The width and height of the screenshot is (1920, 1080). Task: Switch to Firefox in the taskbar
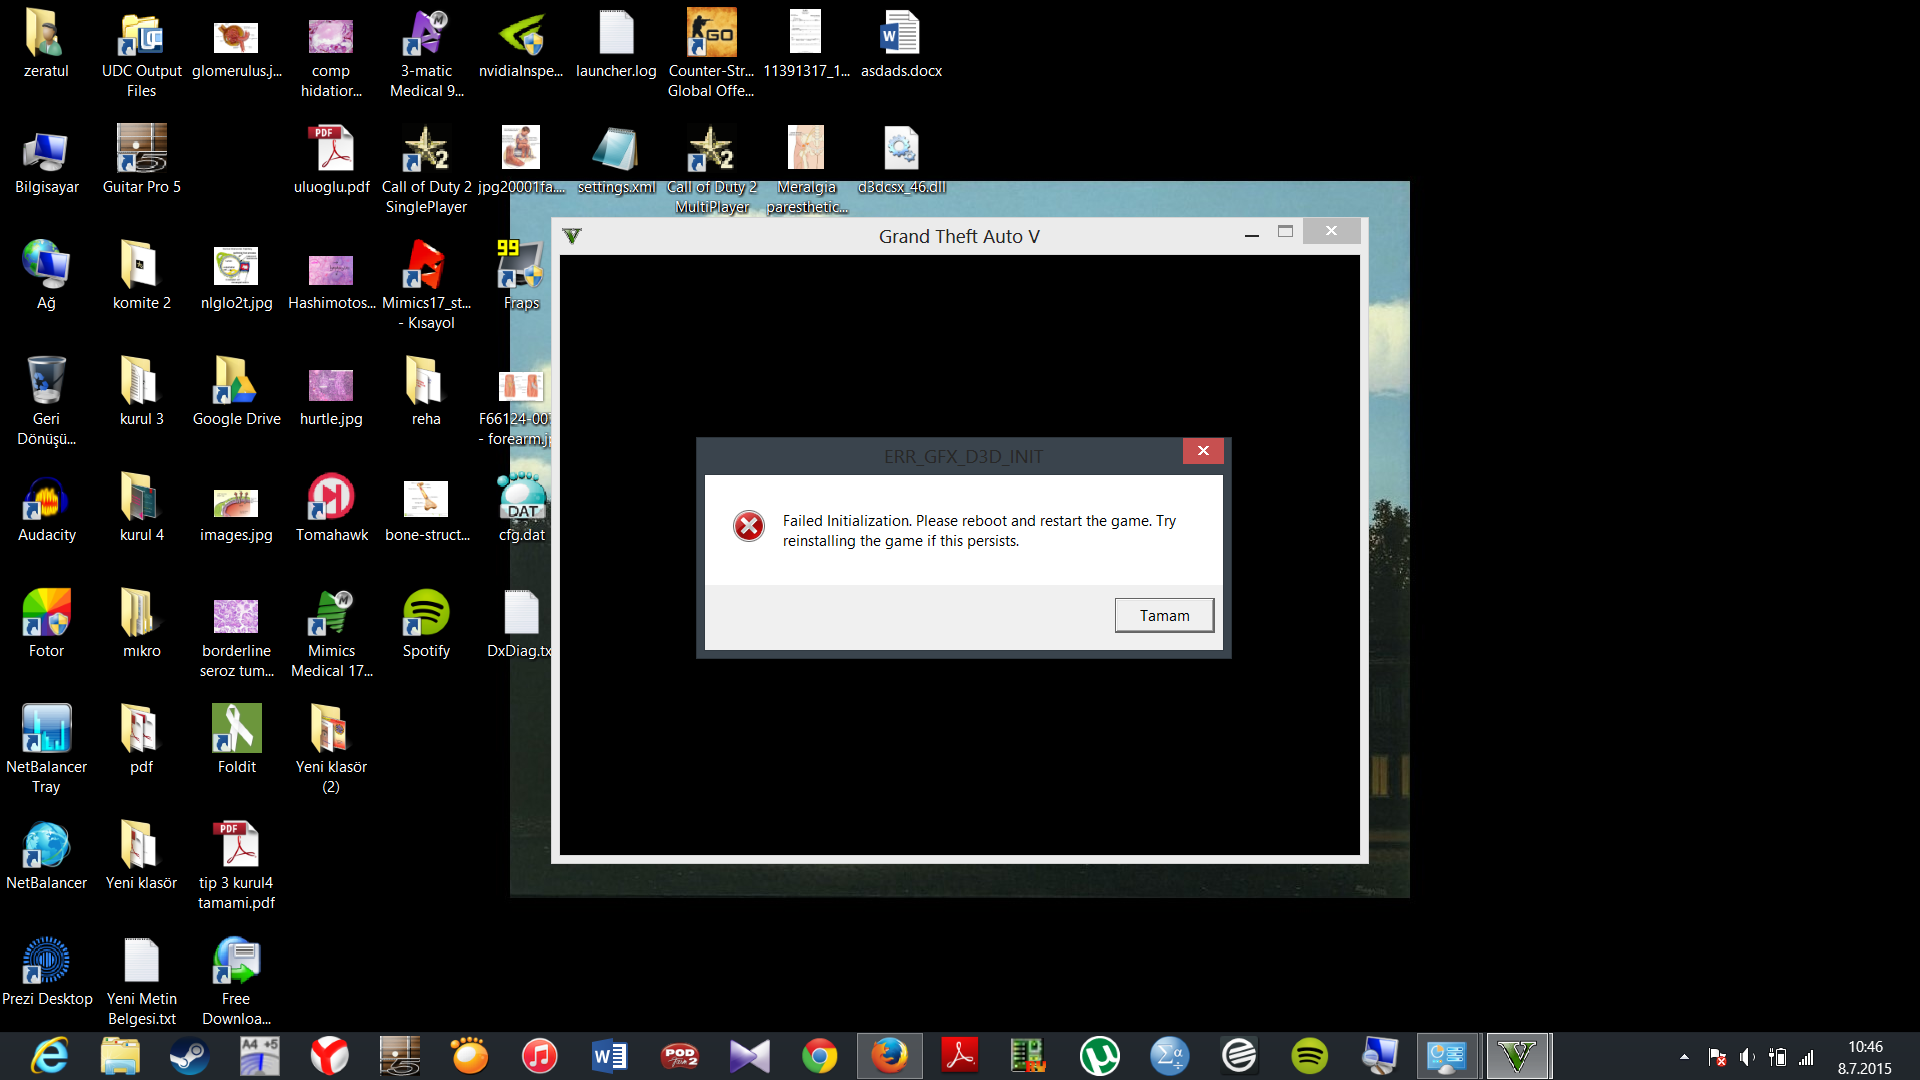tap(889, 1056)
